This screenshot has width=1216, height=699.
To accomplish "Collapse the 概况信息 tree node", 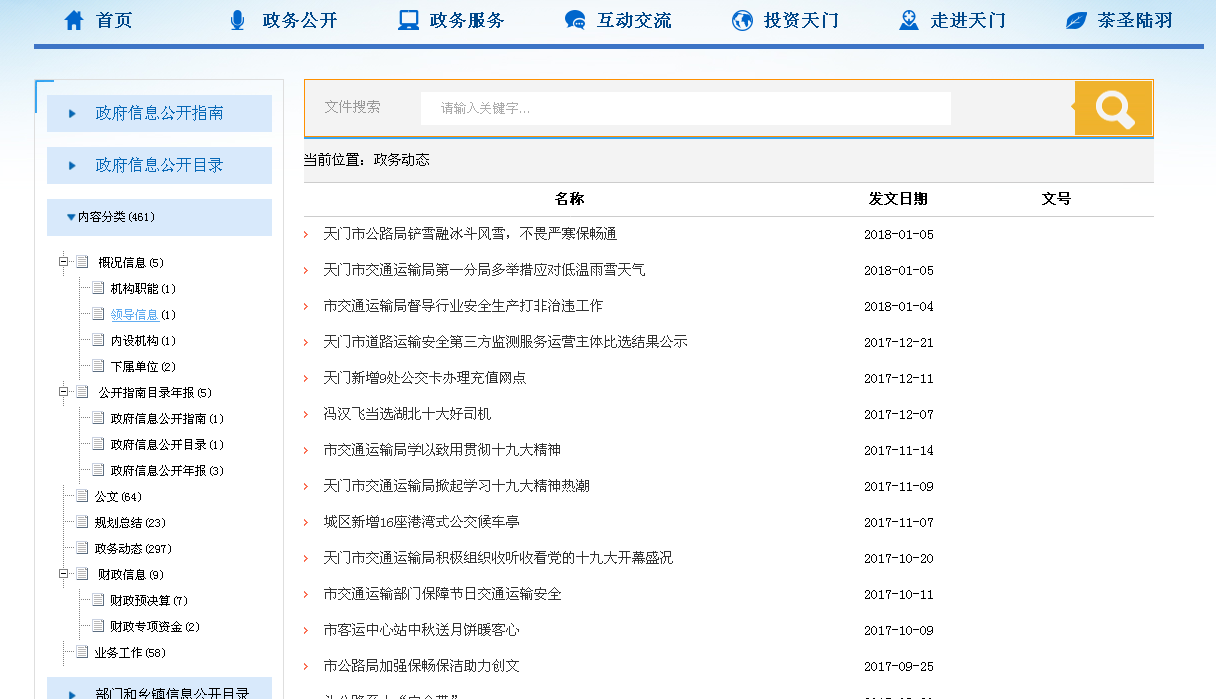I will click(64, 262).
